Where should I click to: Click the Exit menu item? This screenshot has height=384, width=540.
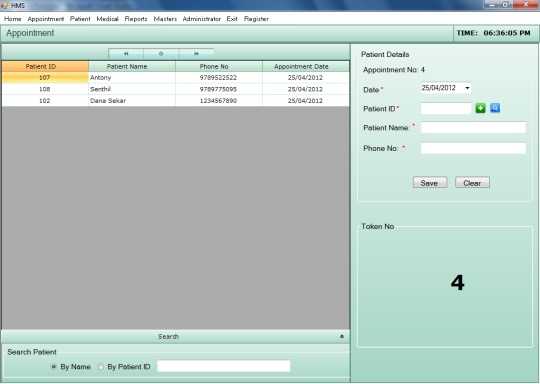point(232,19)
